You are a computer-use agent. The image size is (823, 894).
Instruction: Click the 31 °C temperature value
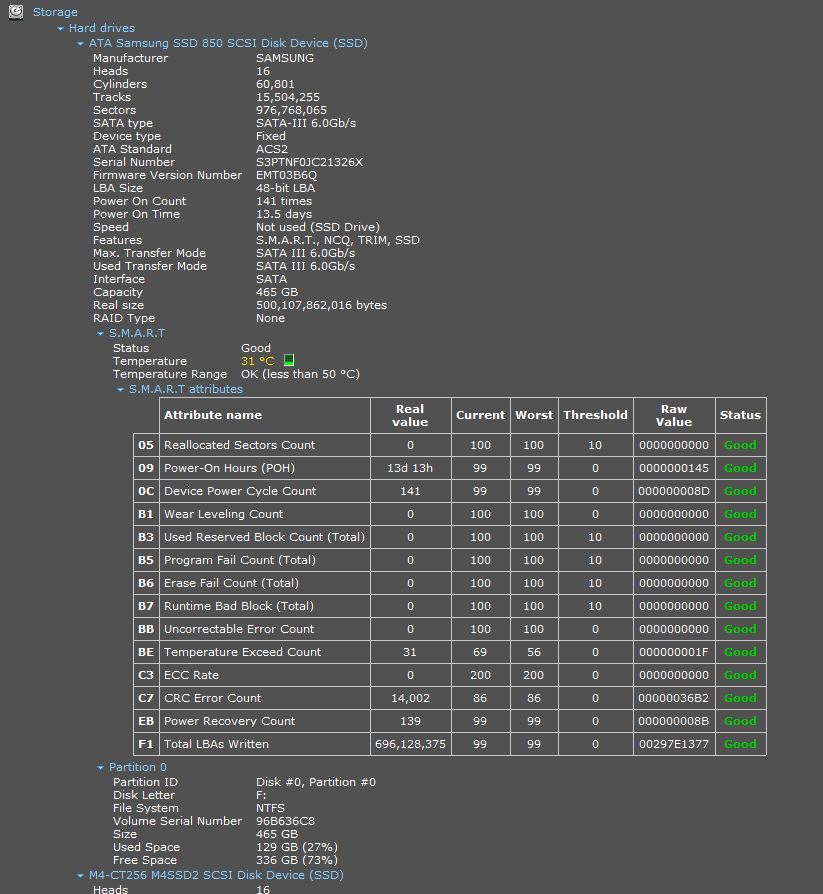pos(258,361)
